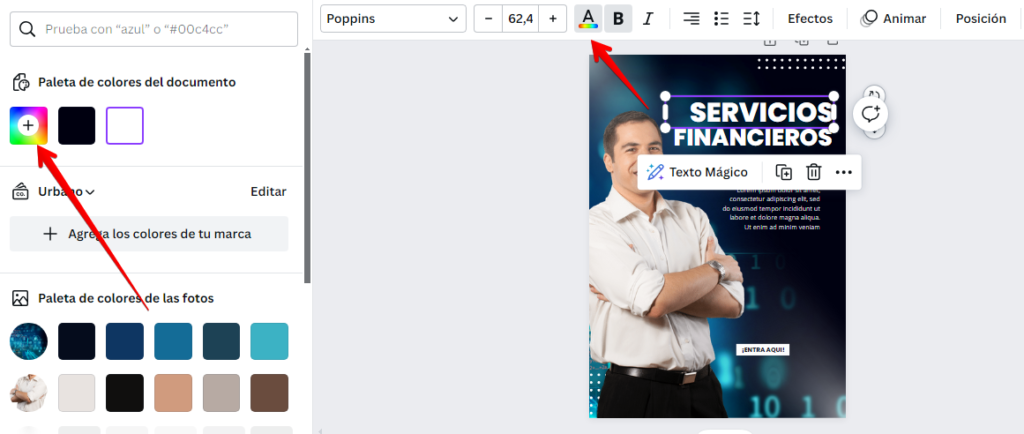The width and height of the screenshot is (1024, 434).
Task: Add a comment with speech bubble icon
Action: [x=871, y=114]
